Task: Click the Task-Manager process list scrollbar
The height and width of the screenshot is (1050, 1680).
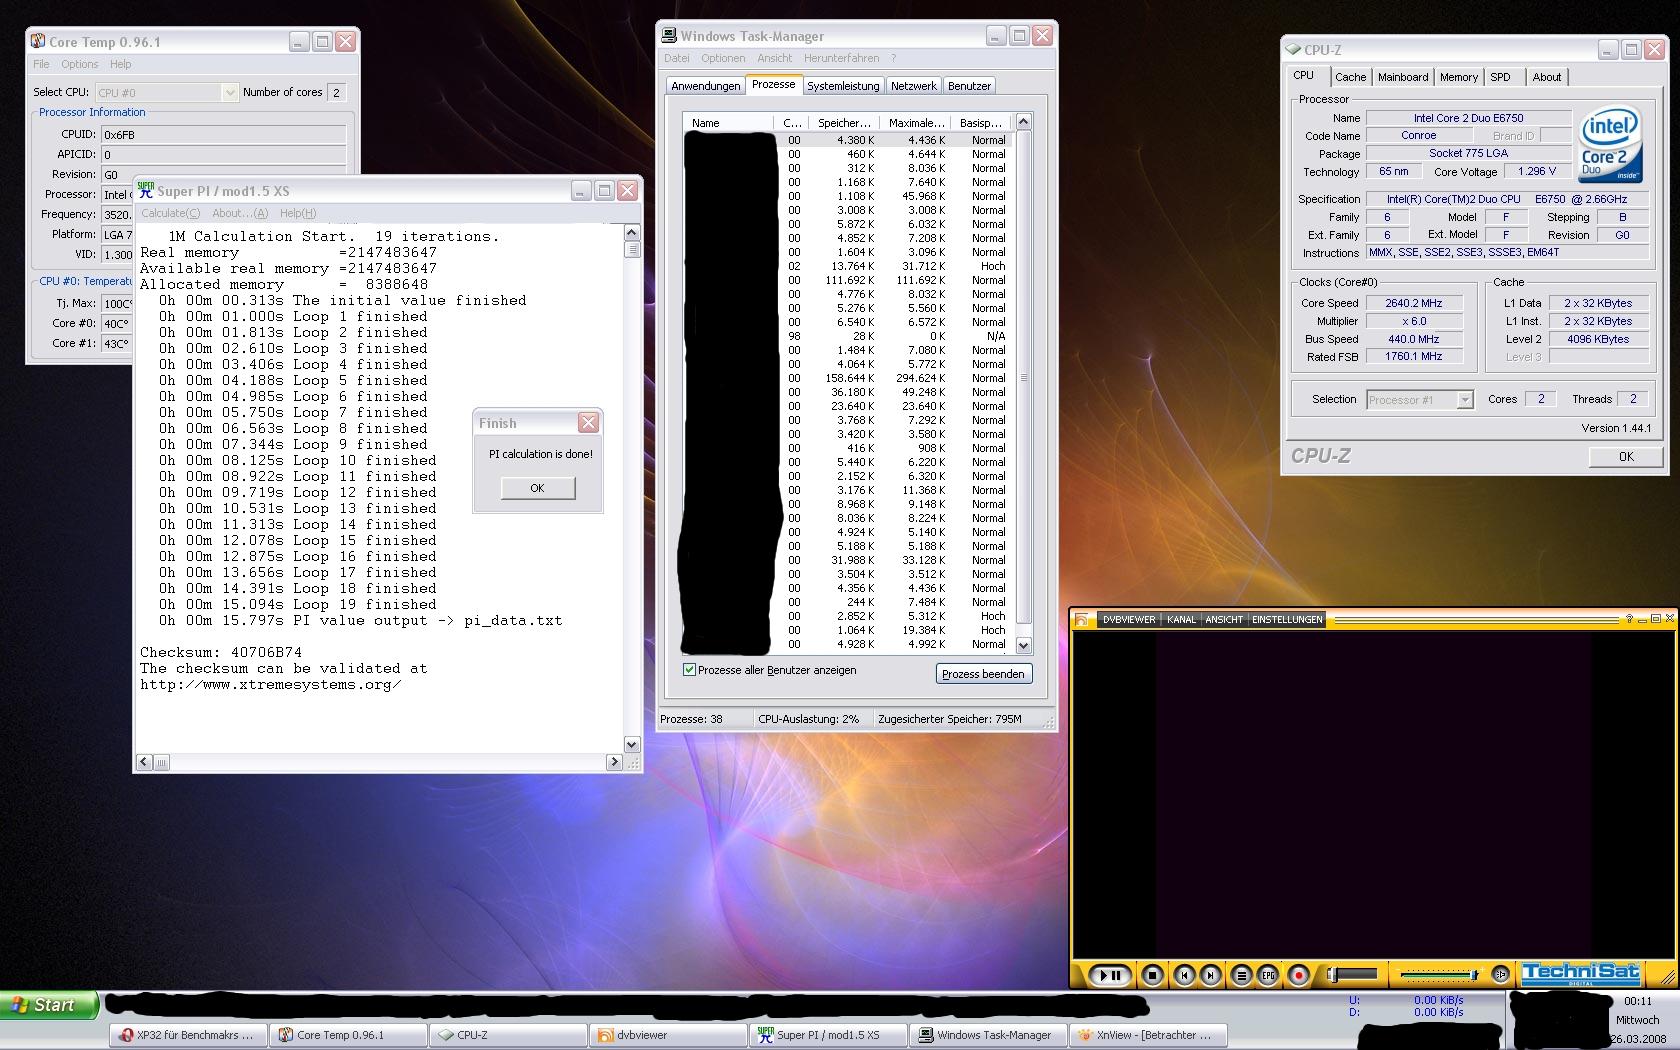Action: click(1023, 383)
